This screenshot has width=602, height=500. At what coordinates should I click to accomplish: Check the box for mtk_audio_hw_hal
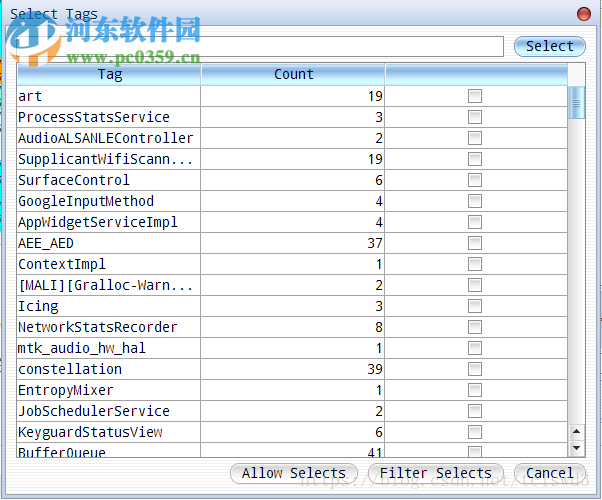click(x=475, y=348)
